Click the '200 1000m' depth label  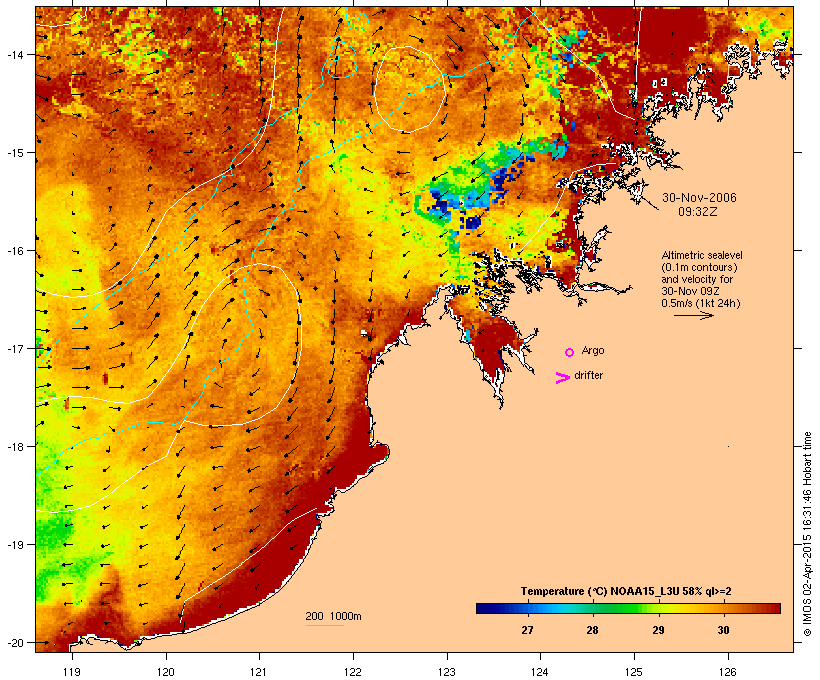click(333, 616)
